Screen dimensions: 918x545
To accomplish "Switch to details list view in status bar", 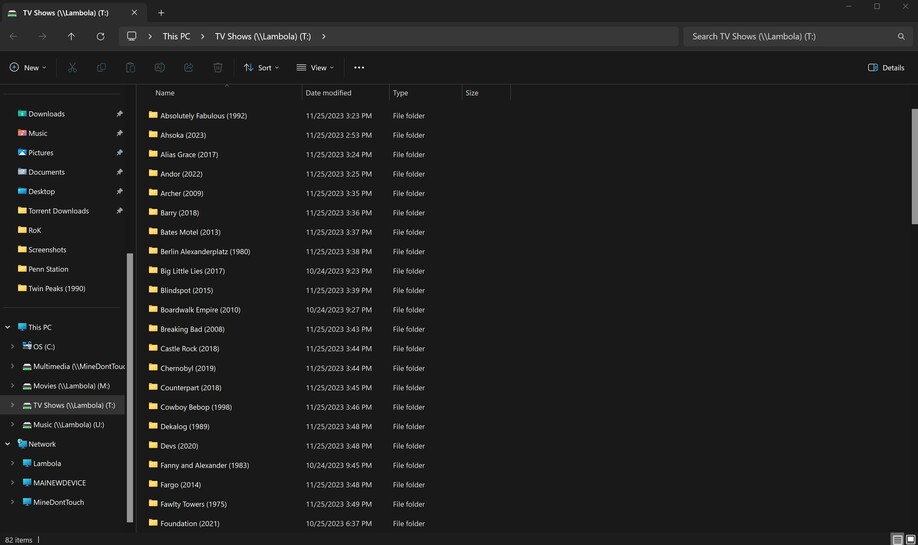I will pos(897,539).
